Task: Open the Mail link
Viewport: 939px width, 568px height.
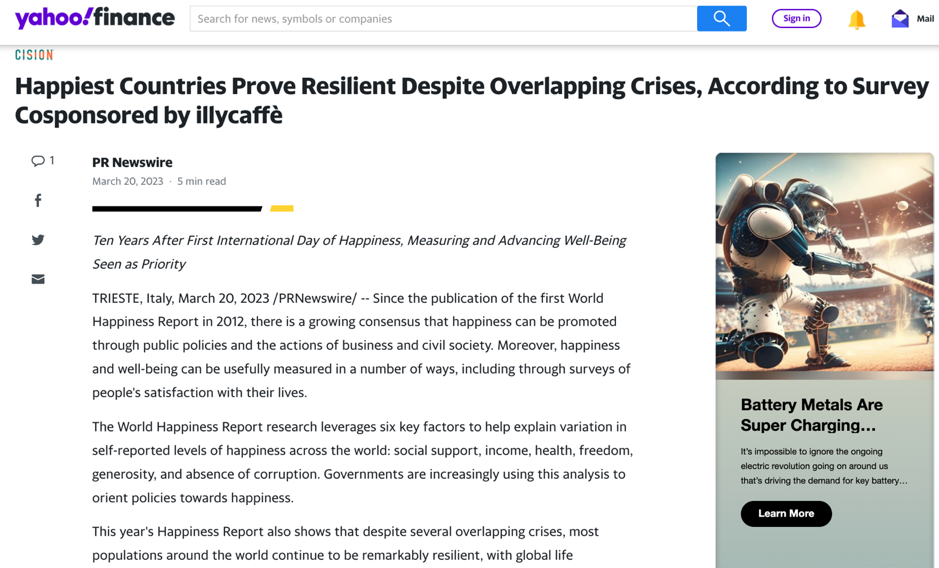Action: coord(925,19)
